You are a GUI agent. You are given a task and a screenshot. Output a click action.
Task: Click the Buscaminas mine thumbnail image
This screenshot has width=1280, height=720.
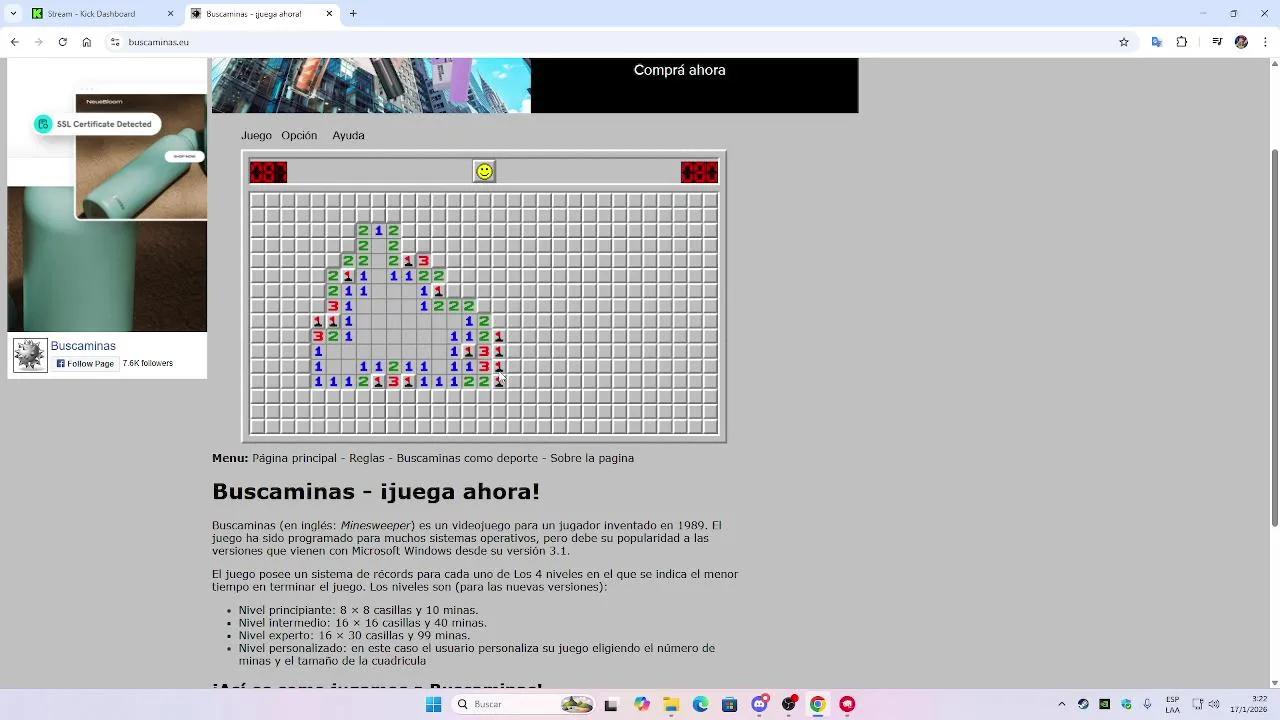click(30, 355)
